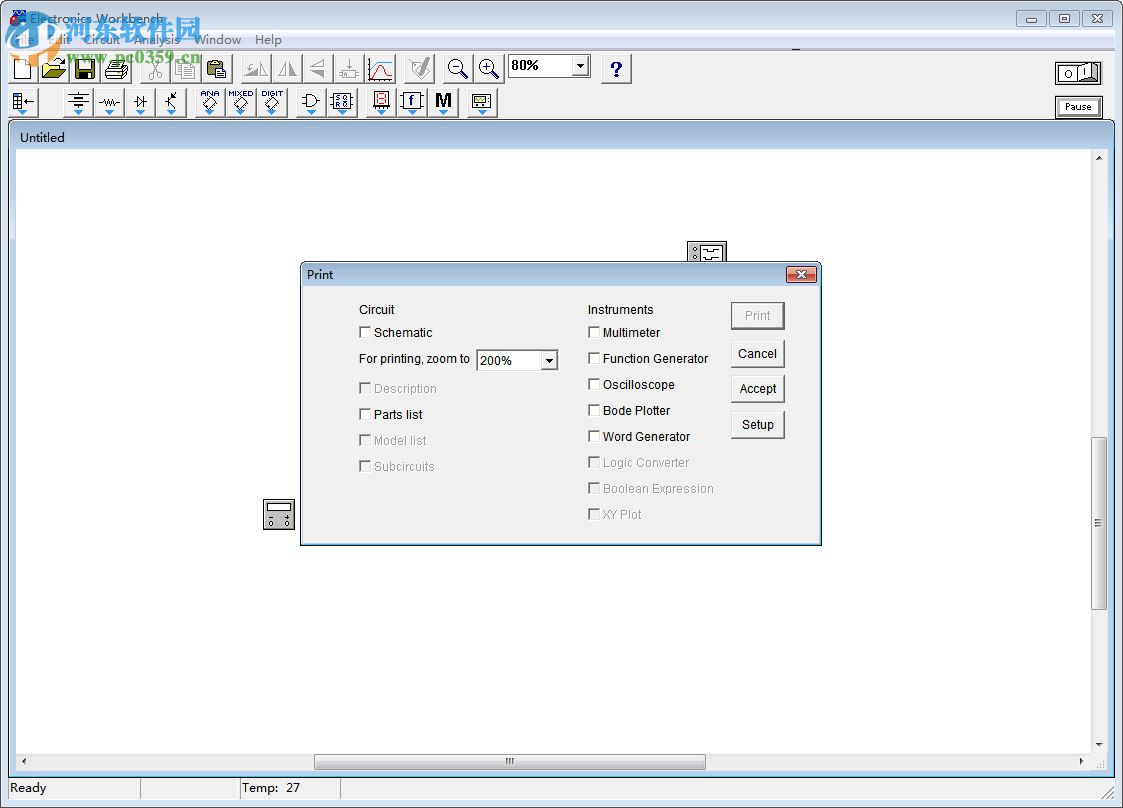Tick the Parts list checkbox
The image size is (1123, 808).
366,415
